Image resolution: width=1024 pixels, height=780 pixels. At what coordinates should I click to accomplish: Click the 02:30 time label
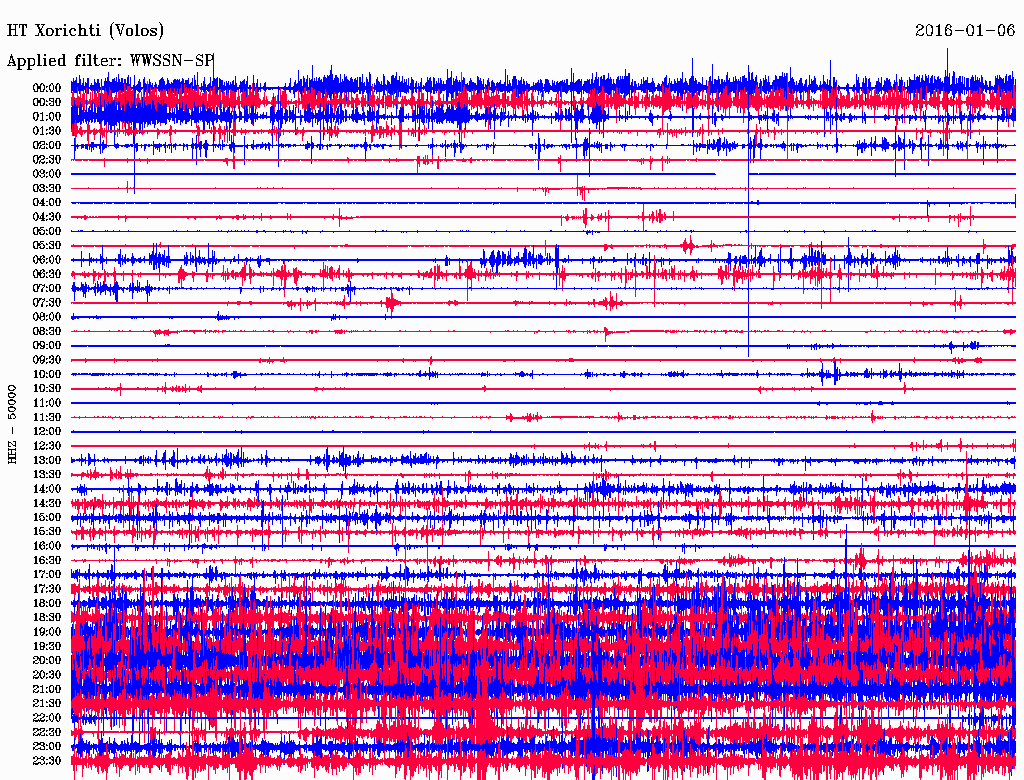point(47,159)
